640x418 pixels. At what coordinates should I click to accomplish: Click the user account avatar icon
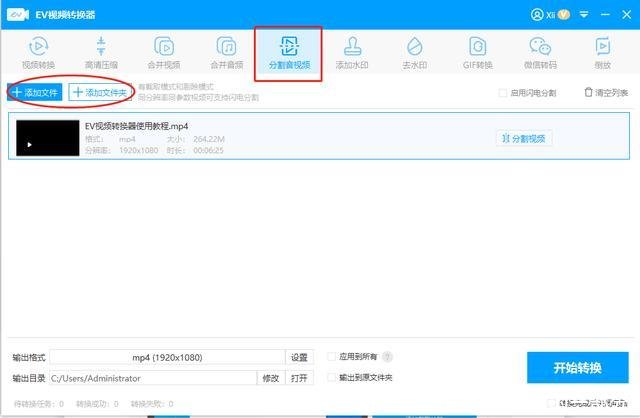point(537,15)
